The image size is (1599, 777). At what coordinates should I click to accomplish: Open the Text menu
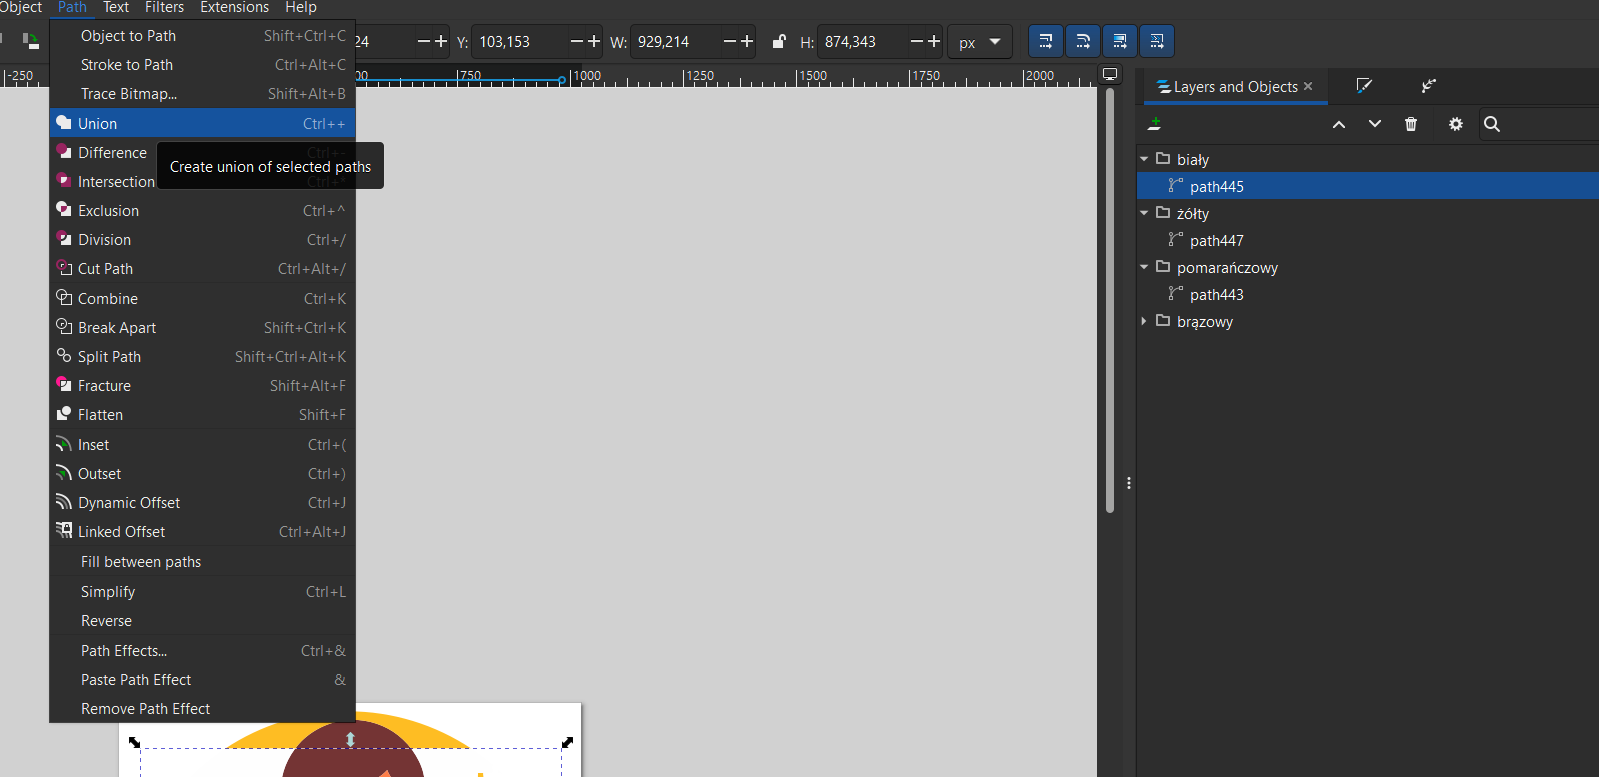116,7
